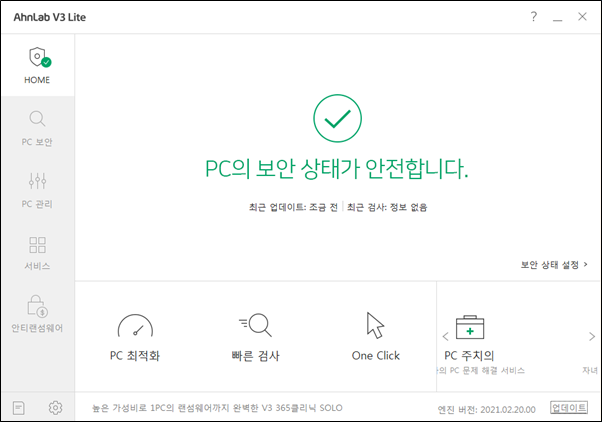This screenshot has width=602, height=422.
Task: Run One Click cursor icon
Action: tap(375, 325)
